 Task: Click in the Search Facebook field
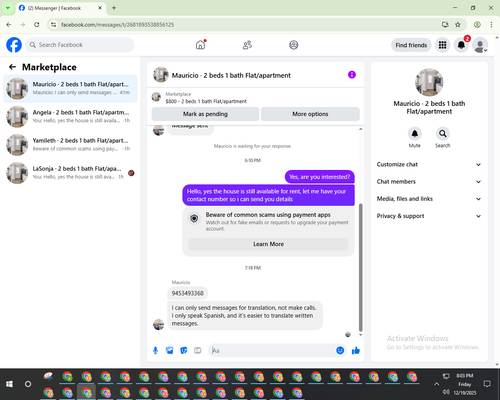pos(80,45)
